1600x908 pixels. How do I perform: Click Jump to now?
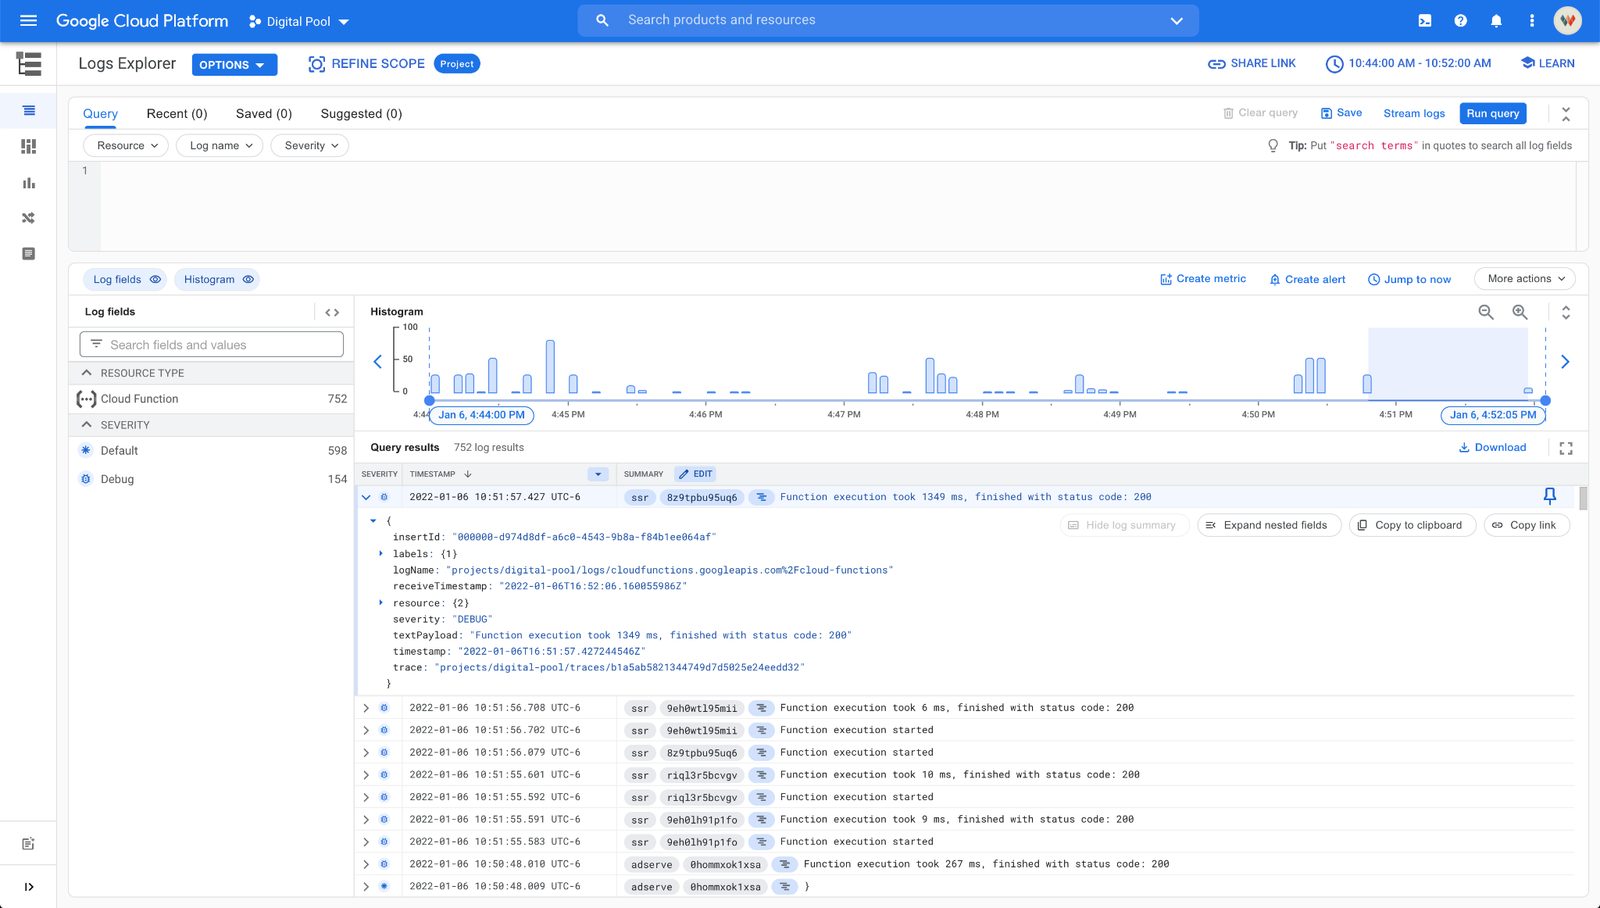[x=1409, y=280]
